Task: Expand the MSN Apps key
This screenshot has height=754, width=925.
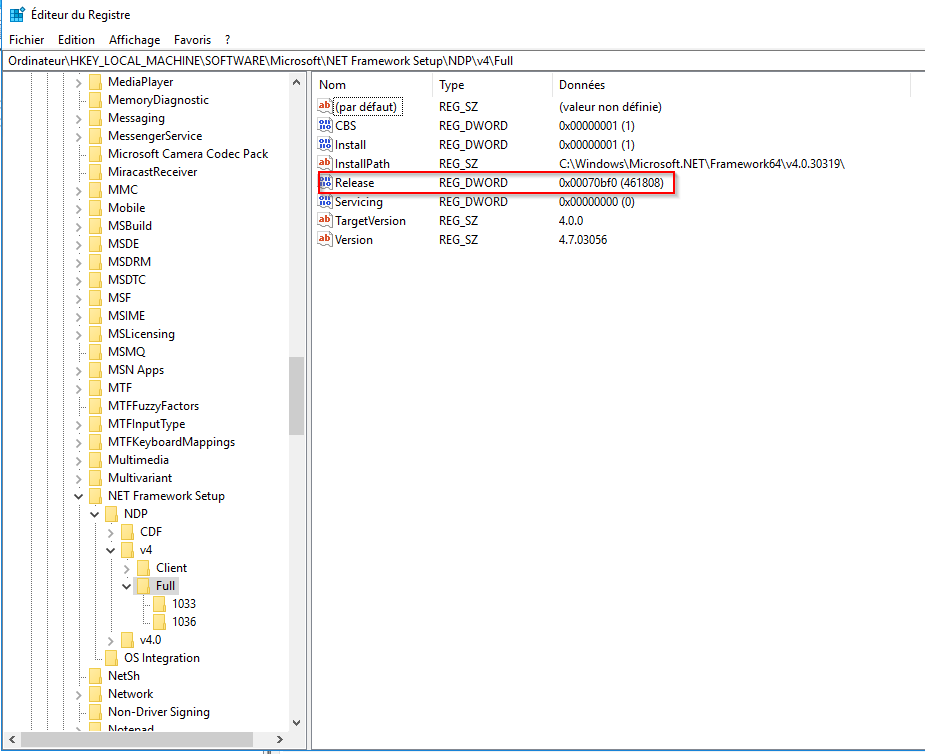Action: click(78, 371)
